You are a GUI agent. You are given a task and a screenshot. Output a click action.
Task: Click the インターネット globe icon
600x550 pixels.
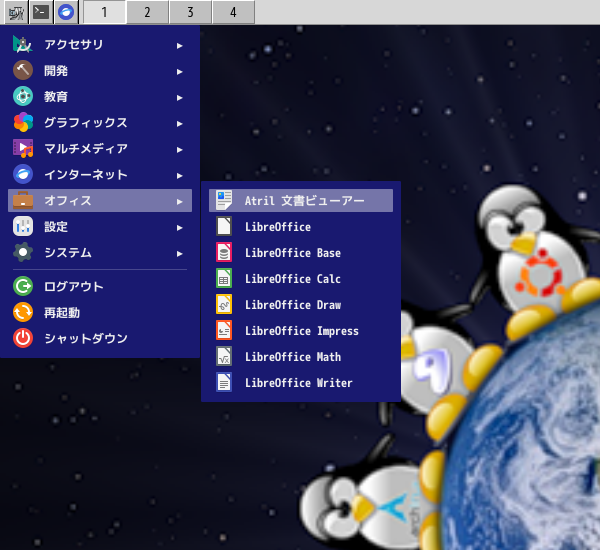[23, 175]
